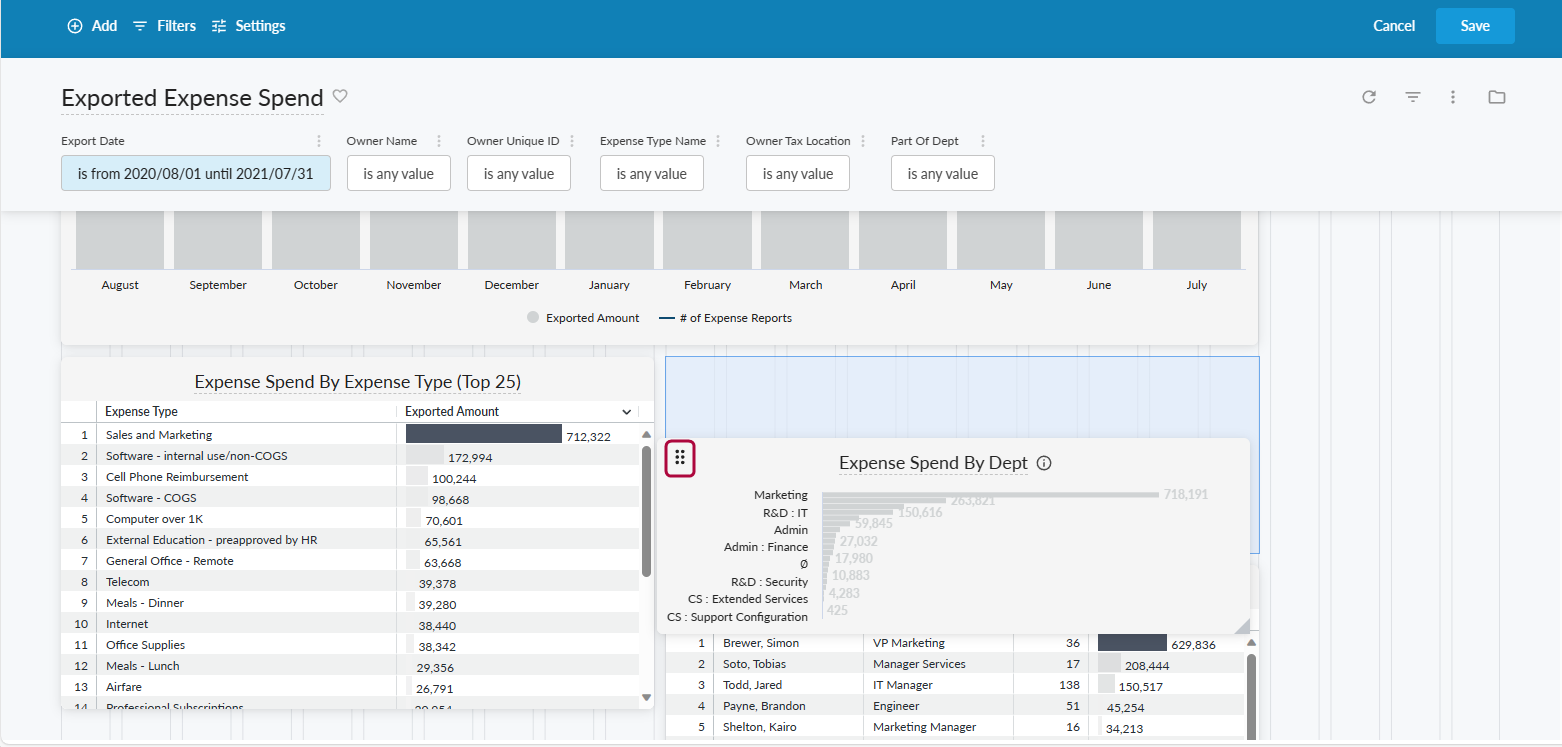
Task: Open the Owner Name 'is any value' dropdown
Action: click(x=398, y=172)
